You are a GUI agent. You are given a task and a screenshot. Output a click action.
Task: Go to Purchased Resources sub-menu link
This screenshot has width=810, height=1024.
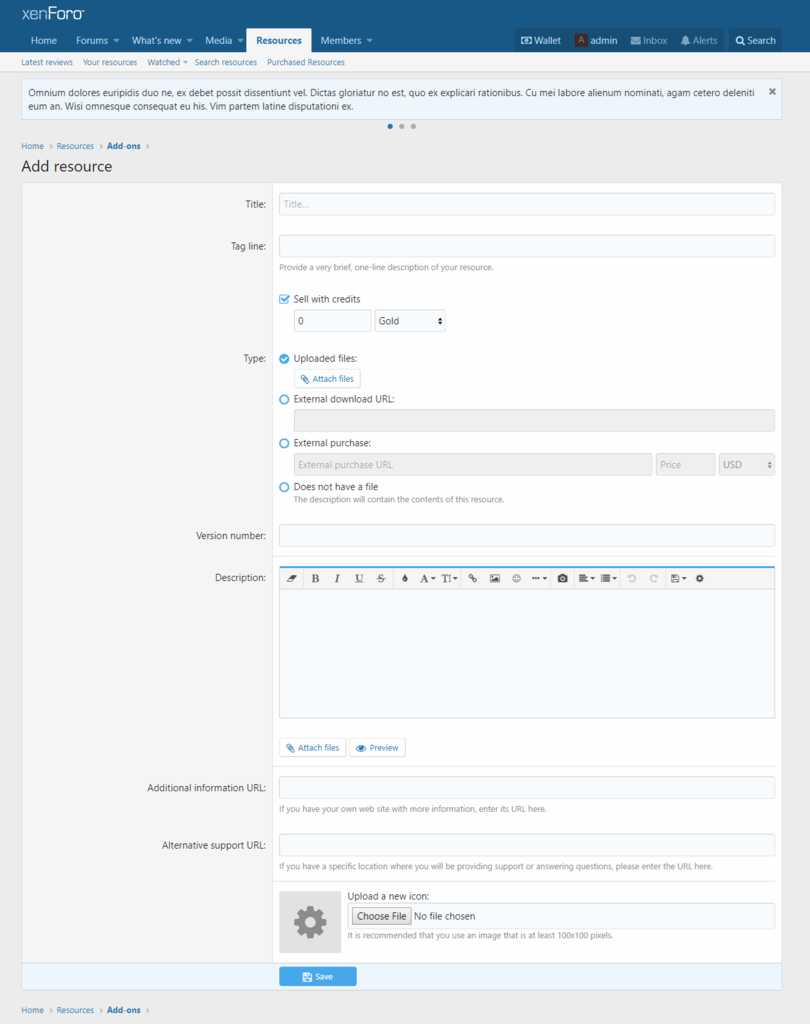pyautogui.click(x=306, y=62)
